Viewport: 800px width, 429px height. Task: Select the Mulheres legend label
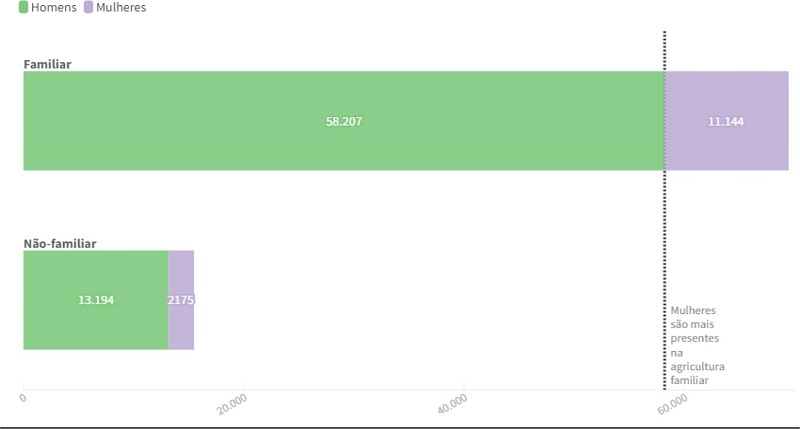point(121,7)
